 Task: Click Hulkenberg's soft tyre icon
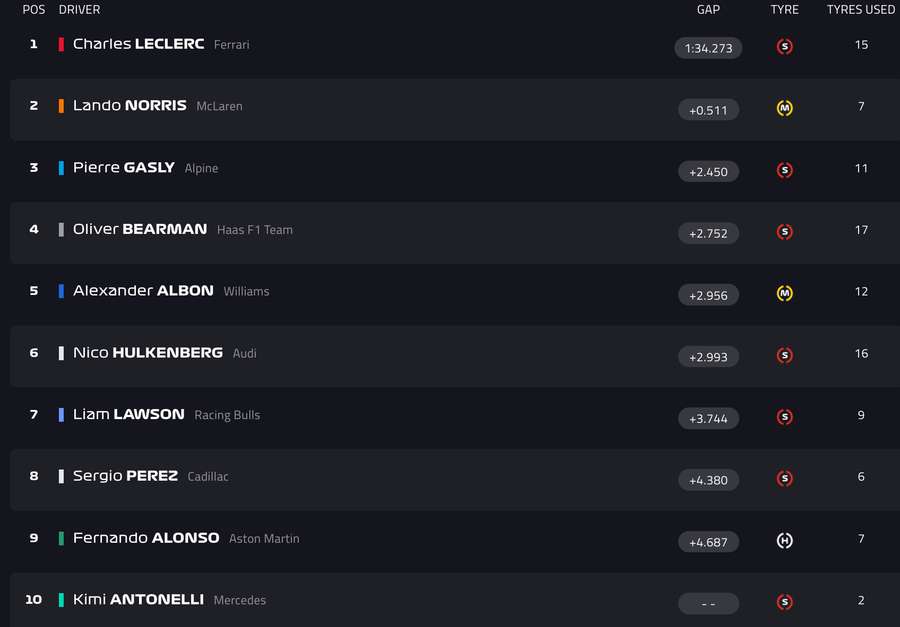tap(785, 355)
